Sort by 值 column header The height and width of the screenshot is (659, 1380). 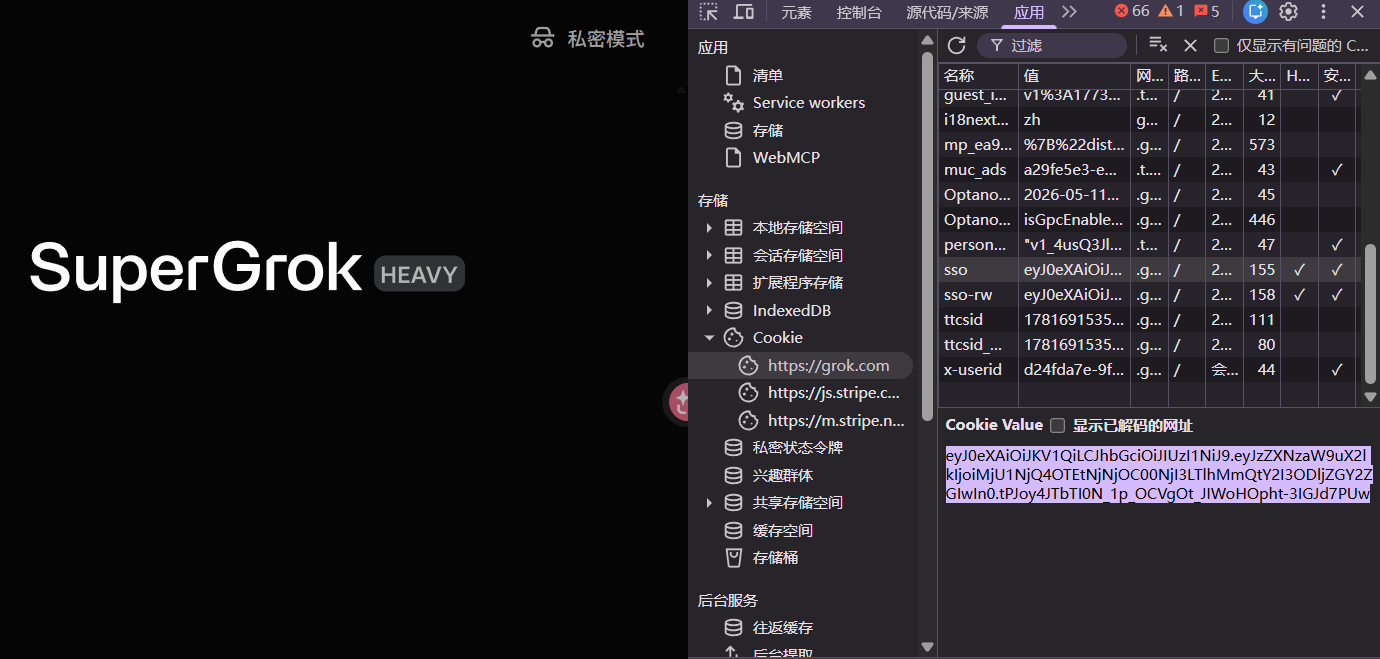tap(1074, 75)
